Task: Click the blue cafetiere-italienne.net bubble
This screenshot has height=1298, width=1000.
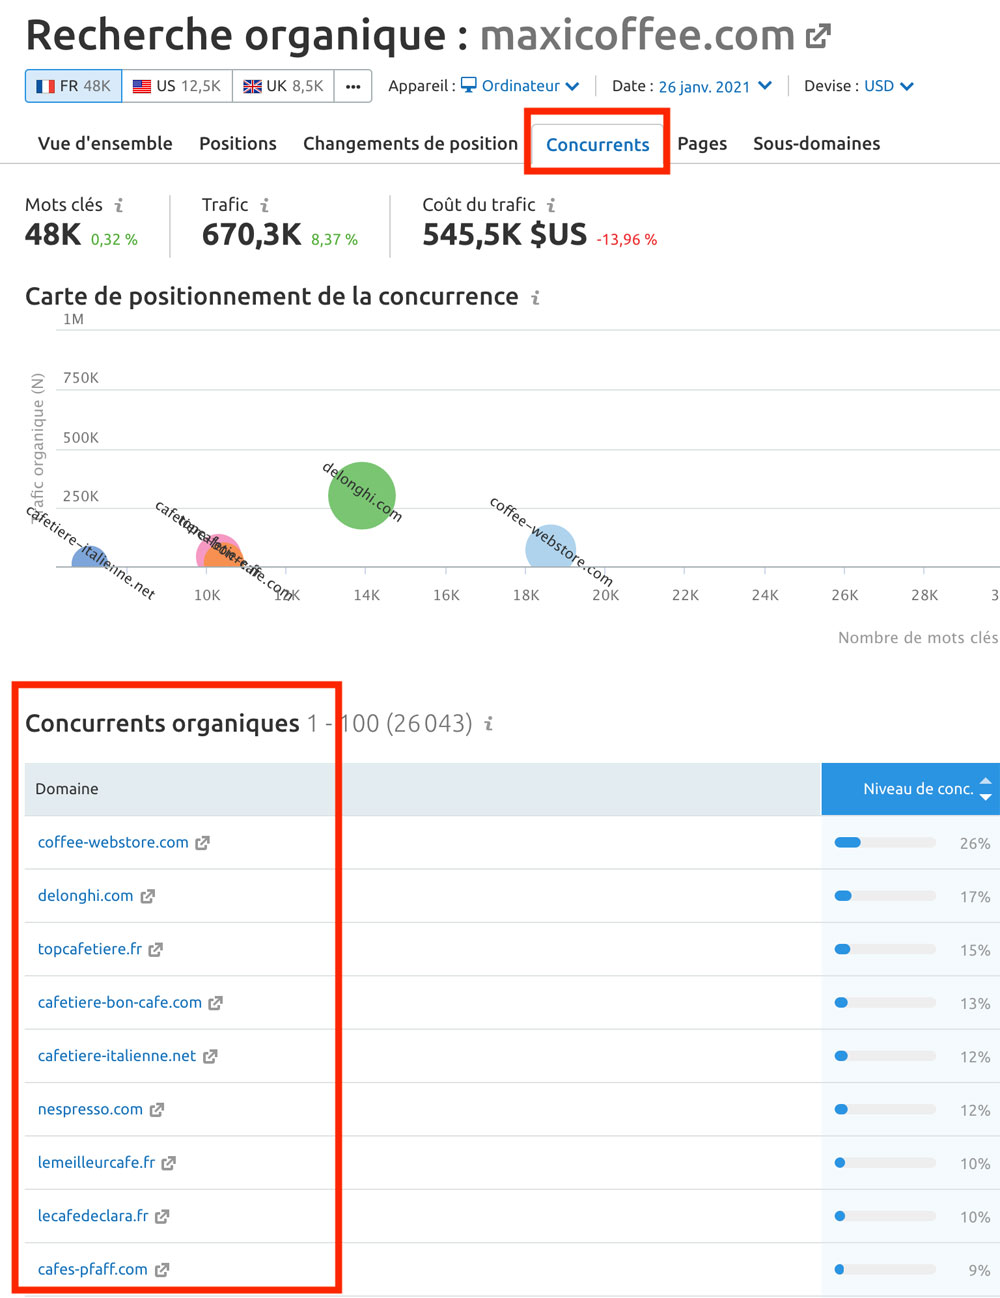Action: [90, 557]
